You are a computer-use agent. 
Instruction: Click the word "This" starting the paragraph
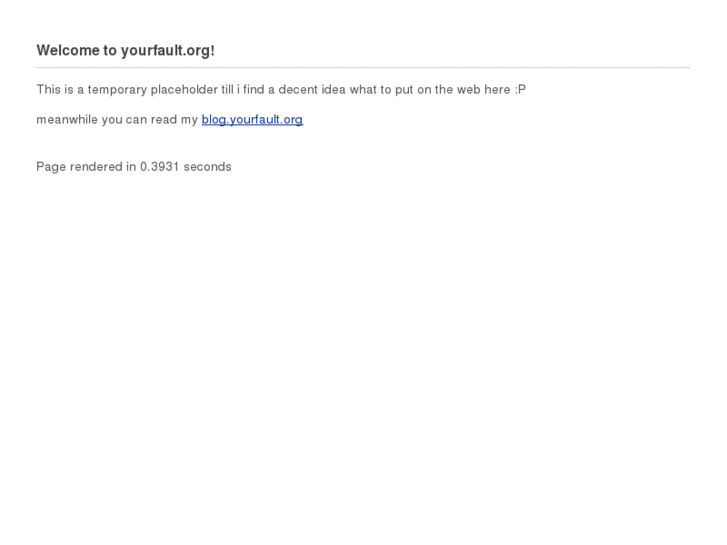coord(49,90)
